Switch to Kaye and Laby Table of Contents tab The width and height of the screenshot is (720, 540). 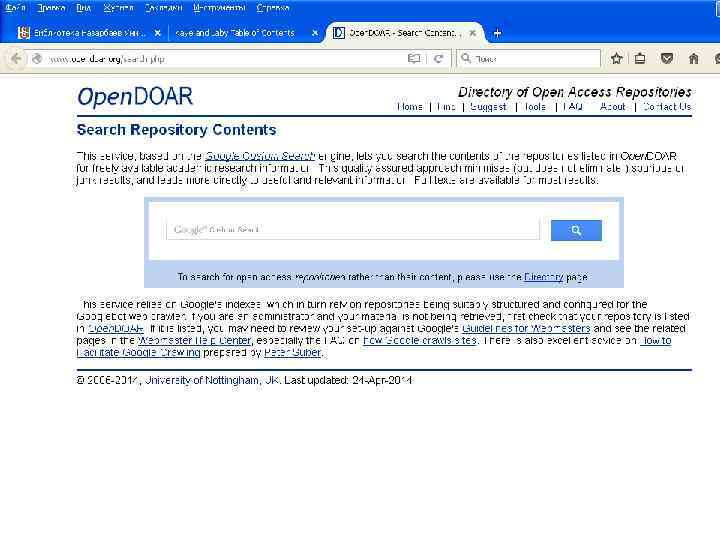(235, 33)
